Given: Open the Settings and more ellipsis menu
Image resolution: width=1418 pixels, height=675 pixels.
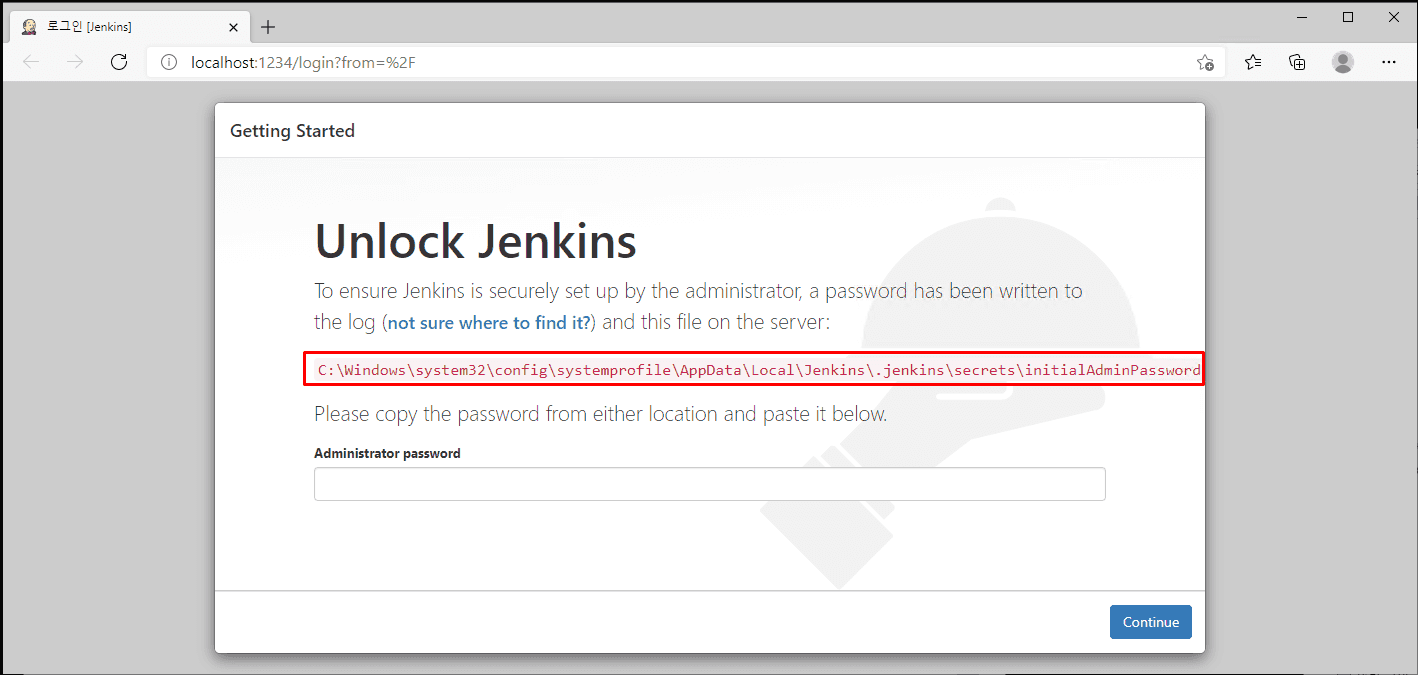Looking at the screenshot, I should [x=1388, y=62].
